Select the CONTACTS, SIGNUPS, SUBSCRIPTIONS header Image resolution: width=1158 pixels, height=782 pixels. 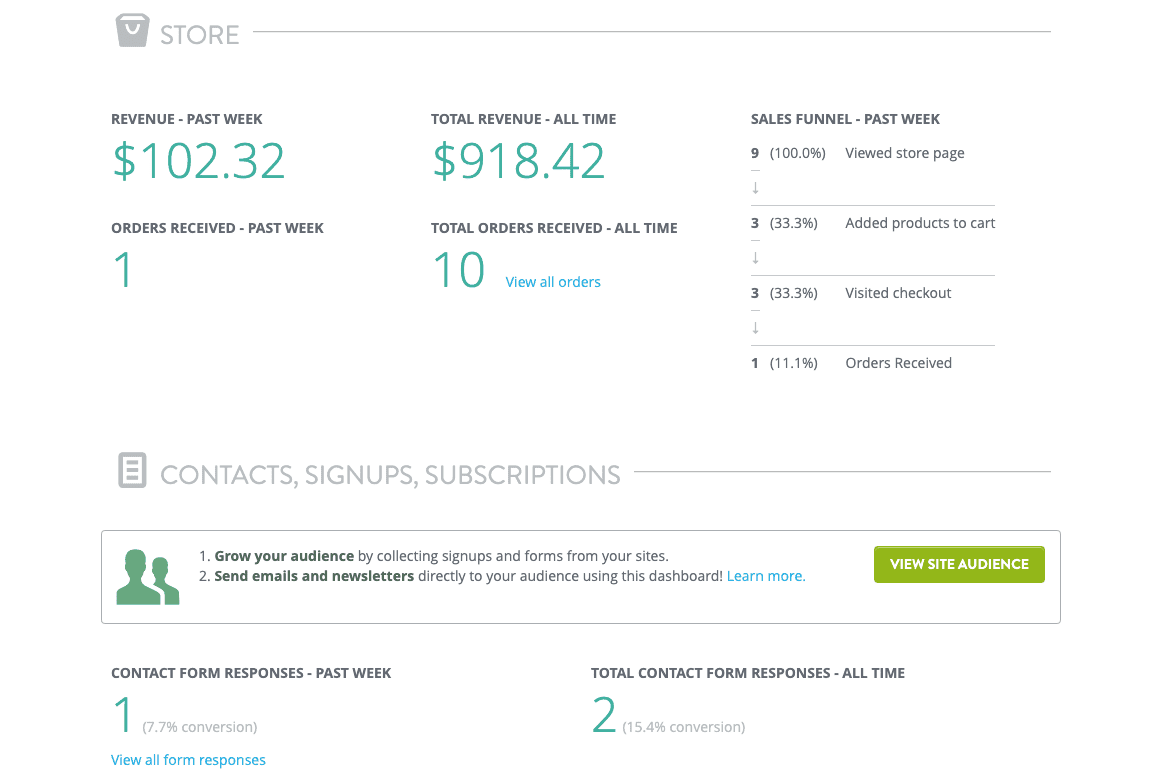point(391,473)
